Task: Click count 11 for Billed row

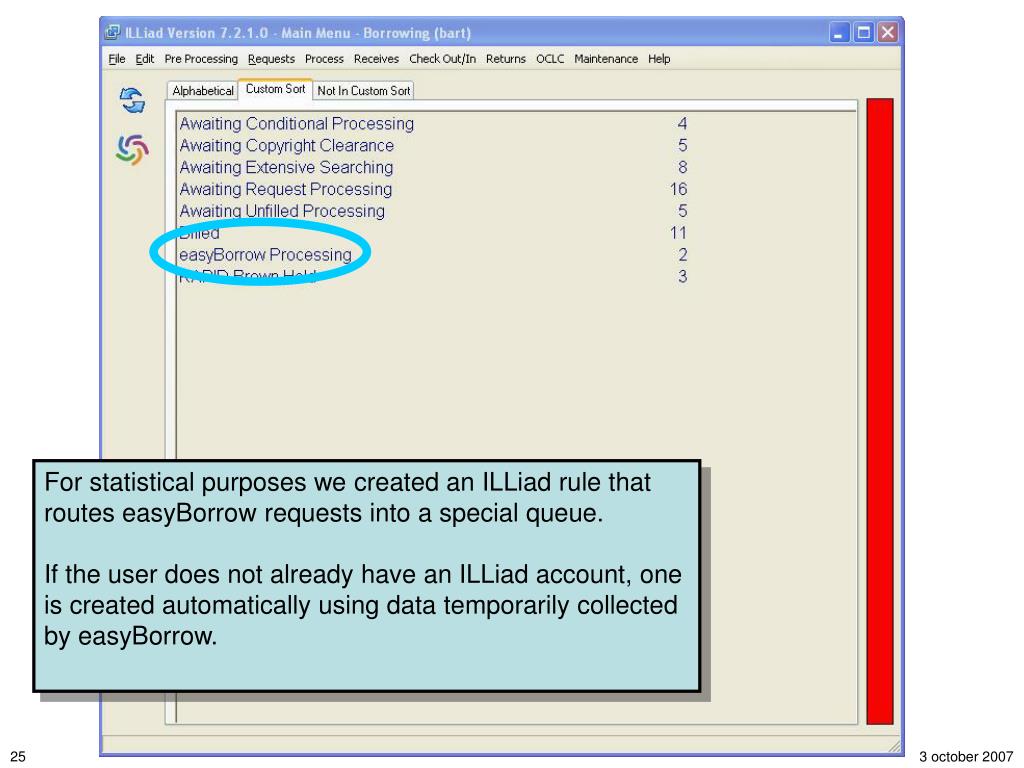Action: coord(678,232)
